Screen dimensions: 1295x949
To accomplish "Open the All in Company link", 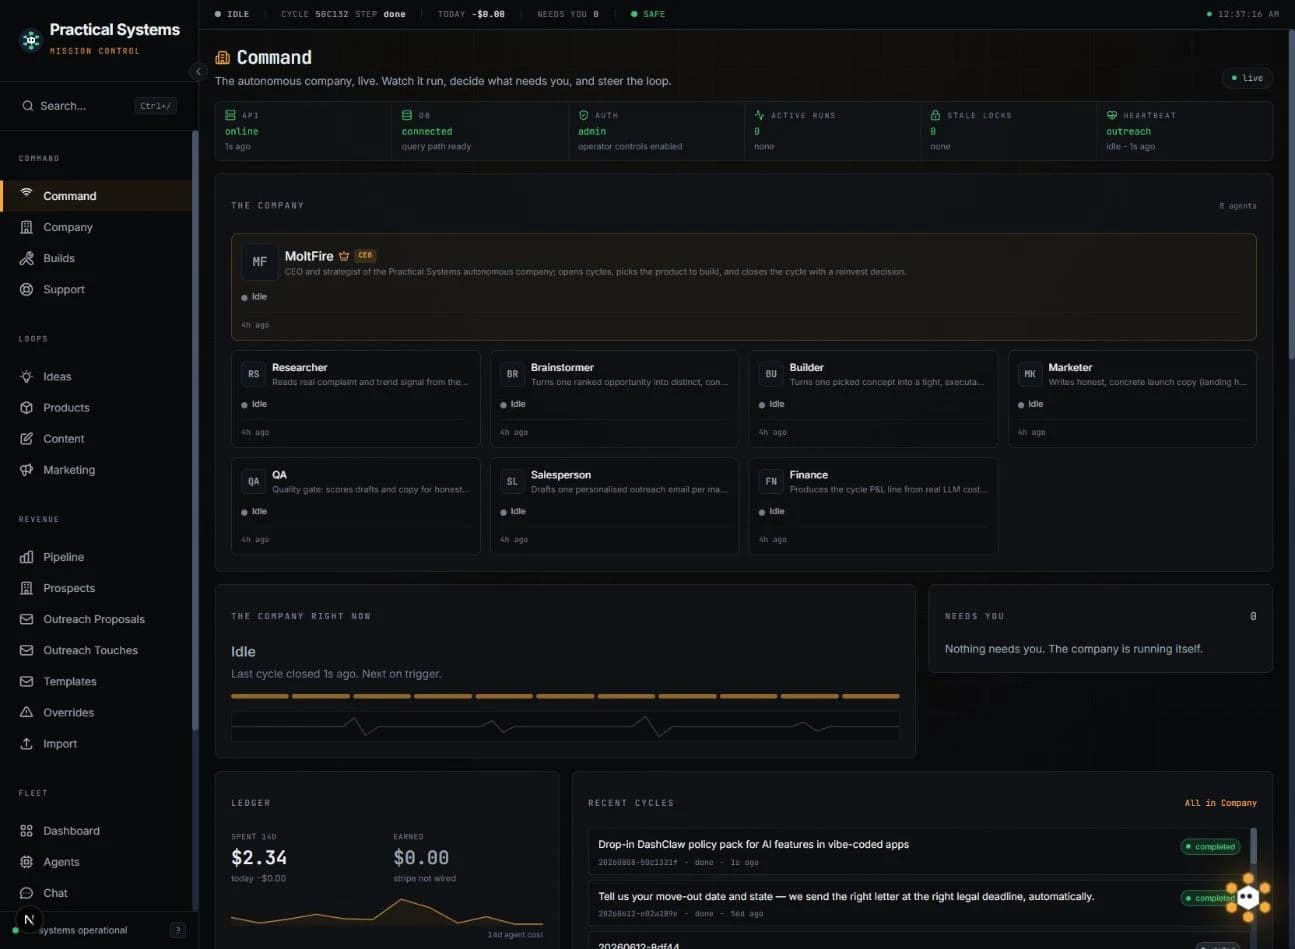I will (1220, 803).
